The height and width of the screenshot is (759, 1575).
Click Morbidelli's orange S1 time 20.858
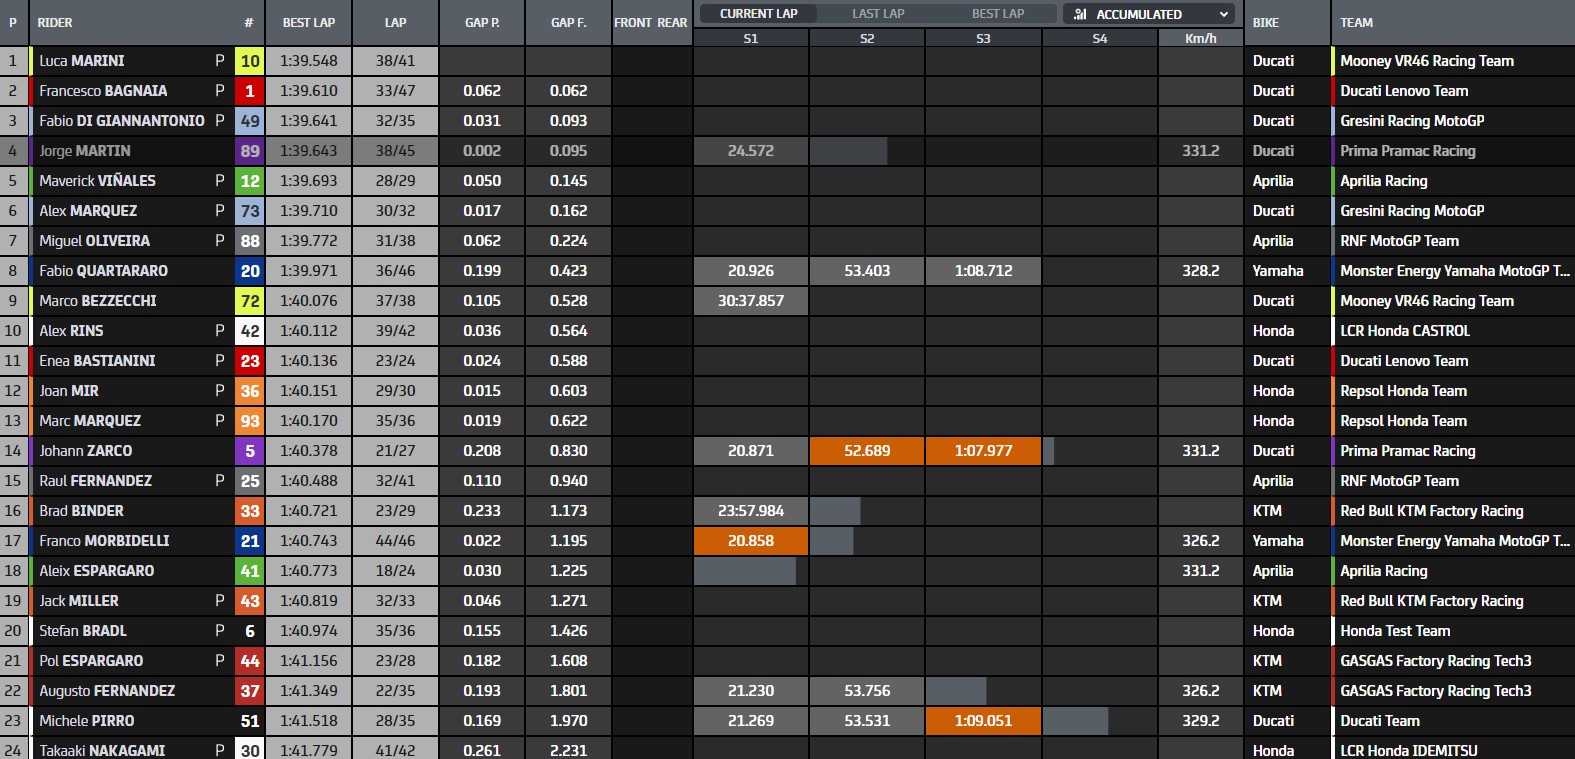[750, 541]
